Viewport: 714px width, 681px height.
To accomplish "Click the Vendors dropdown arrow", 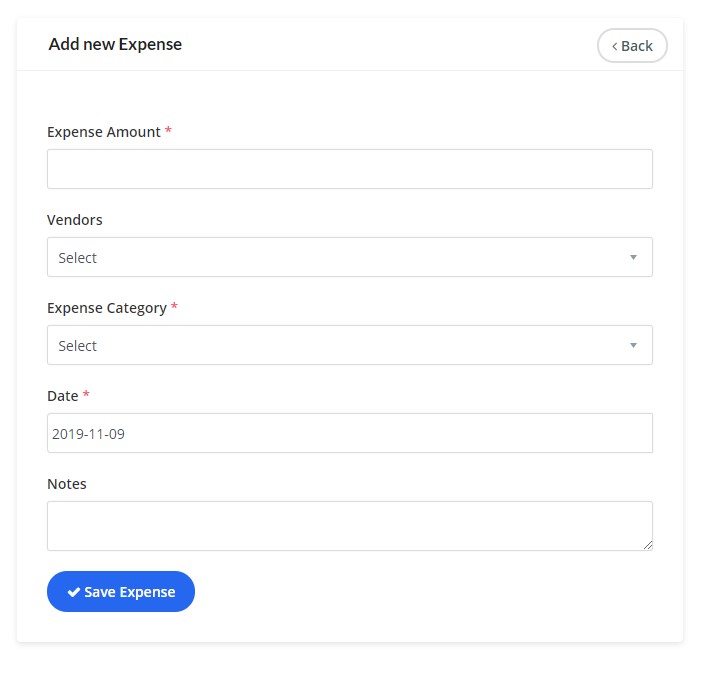I will (x=633, y=257).
